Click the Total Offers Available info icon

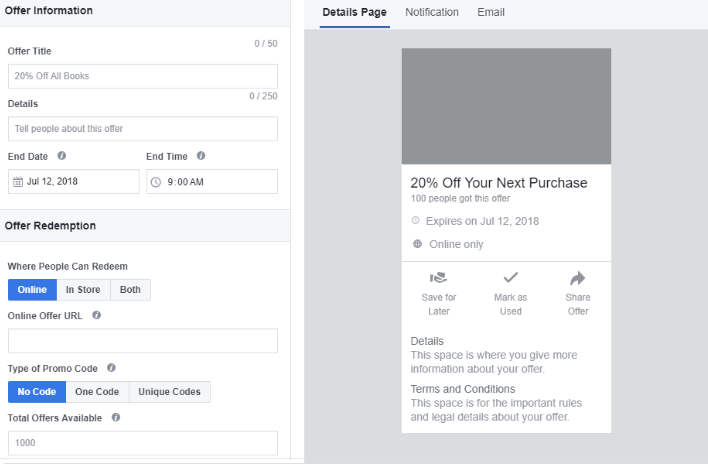point(116,417)
